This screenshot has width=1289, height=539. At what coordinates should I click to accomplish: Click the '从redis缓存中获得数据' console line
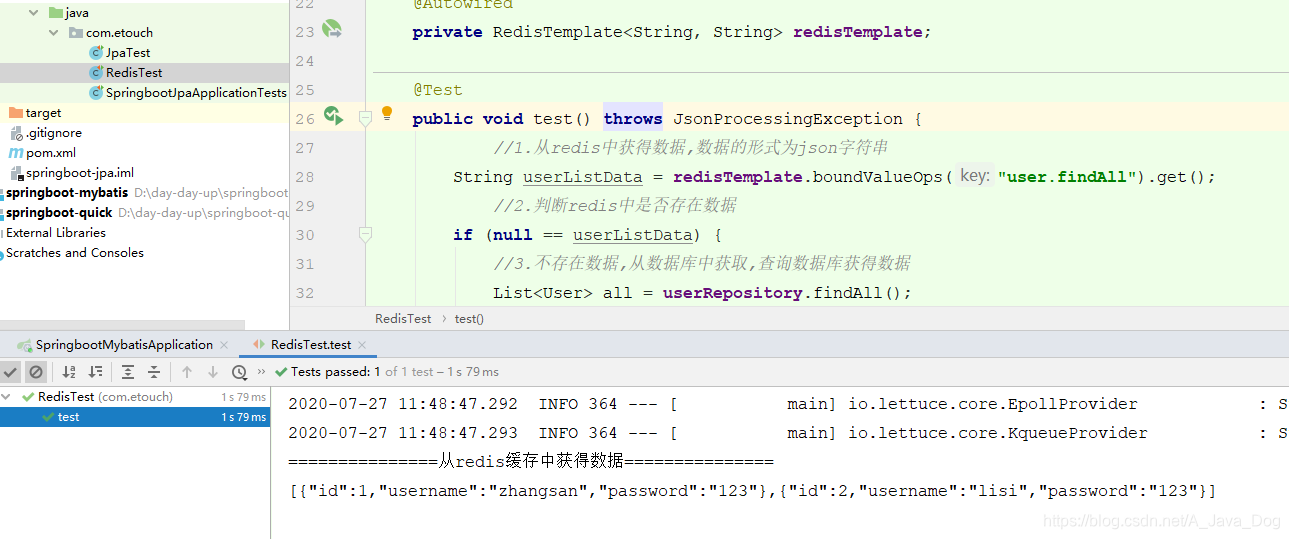[x=531, y=462]
